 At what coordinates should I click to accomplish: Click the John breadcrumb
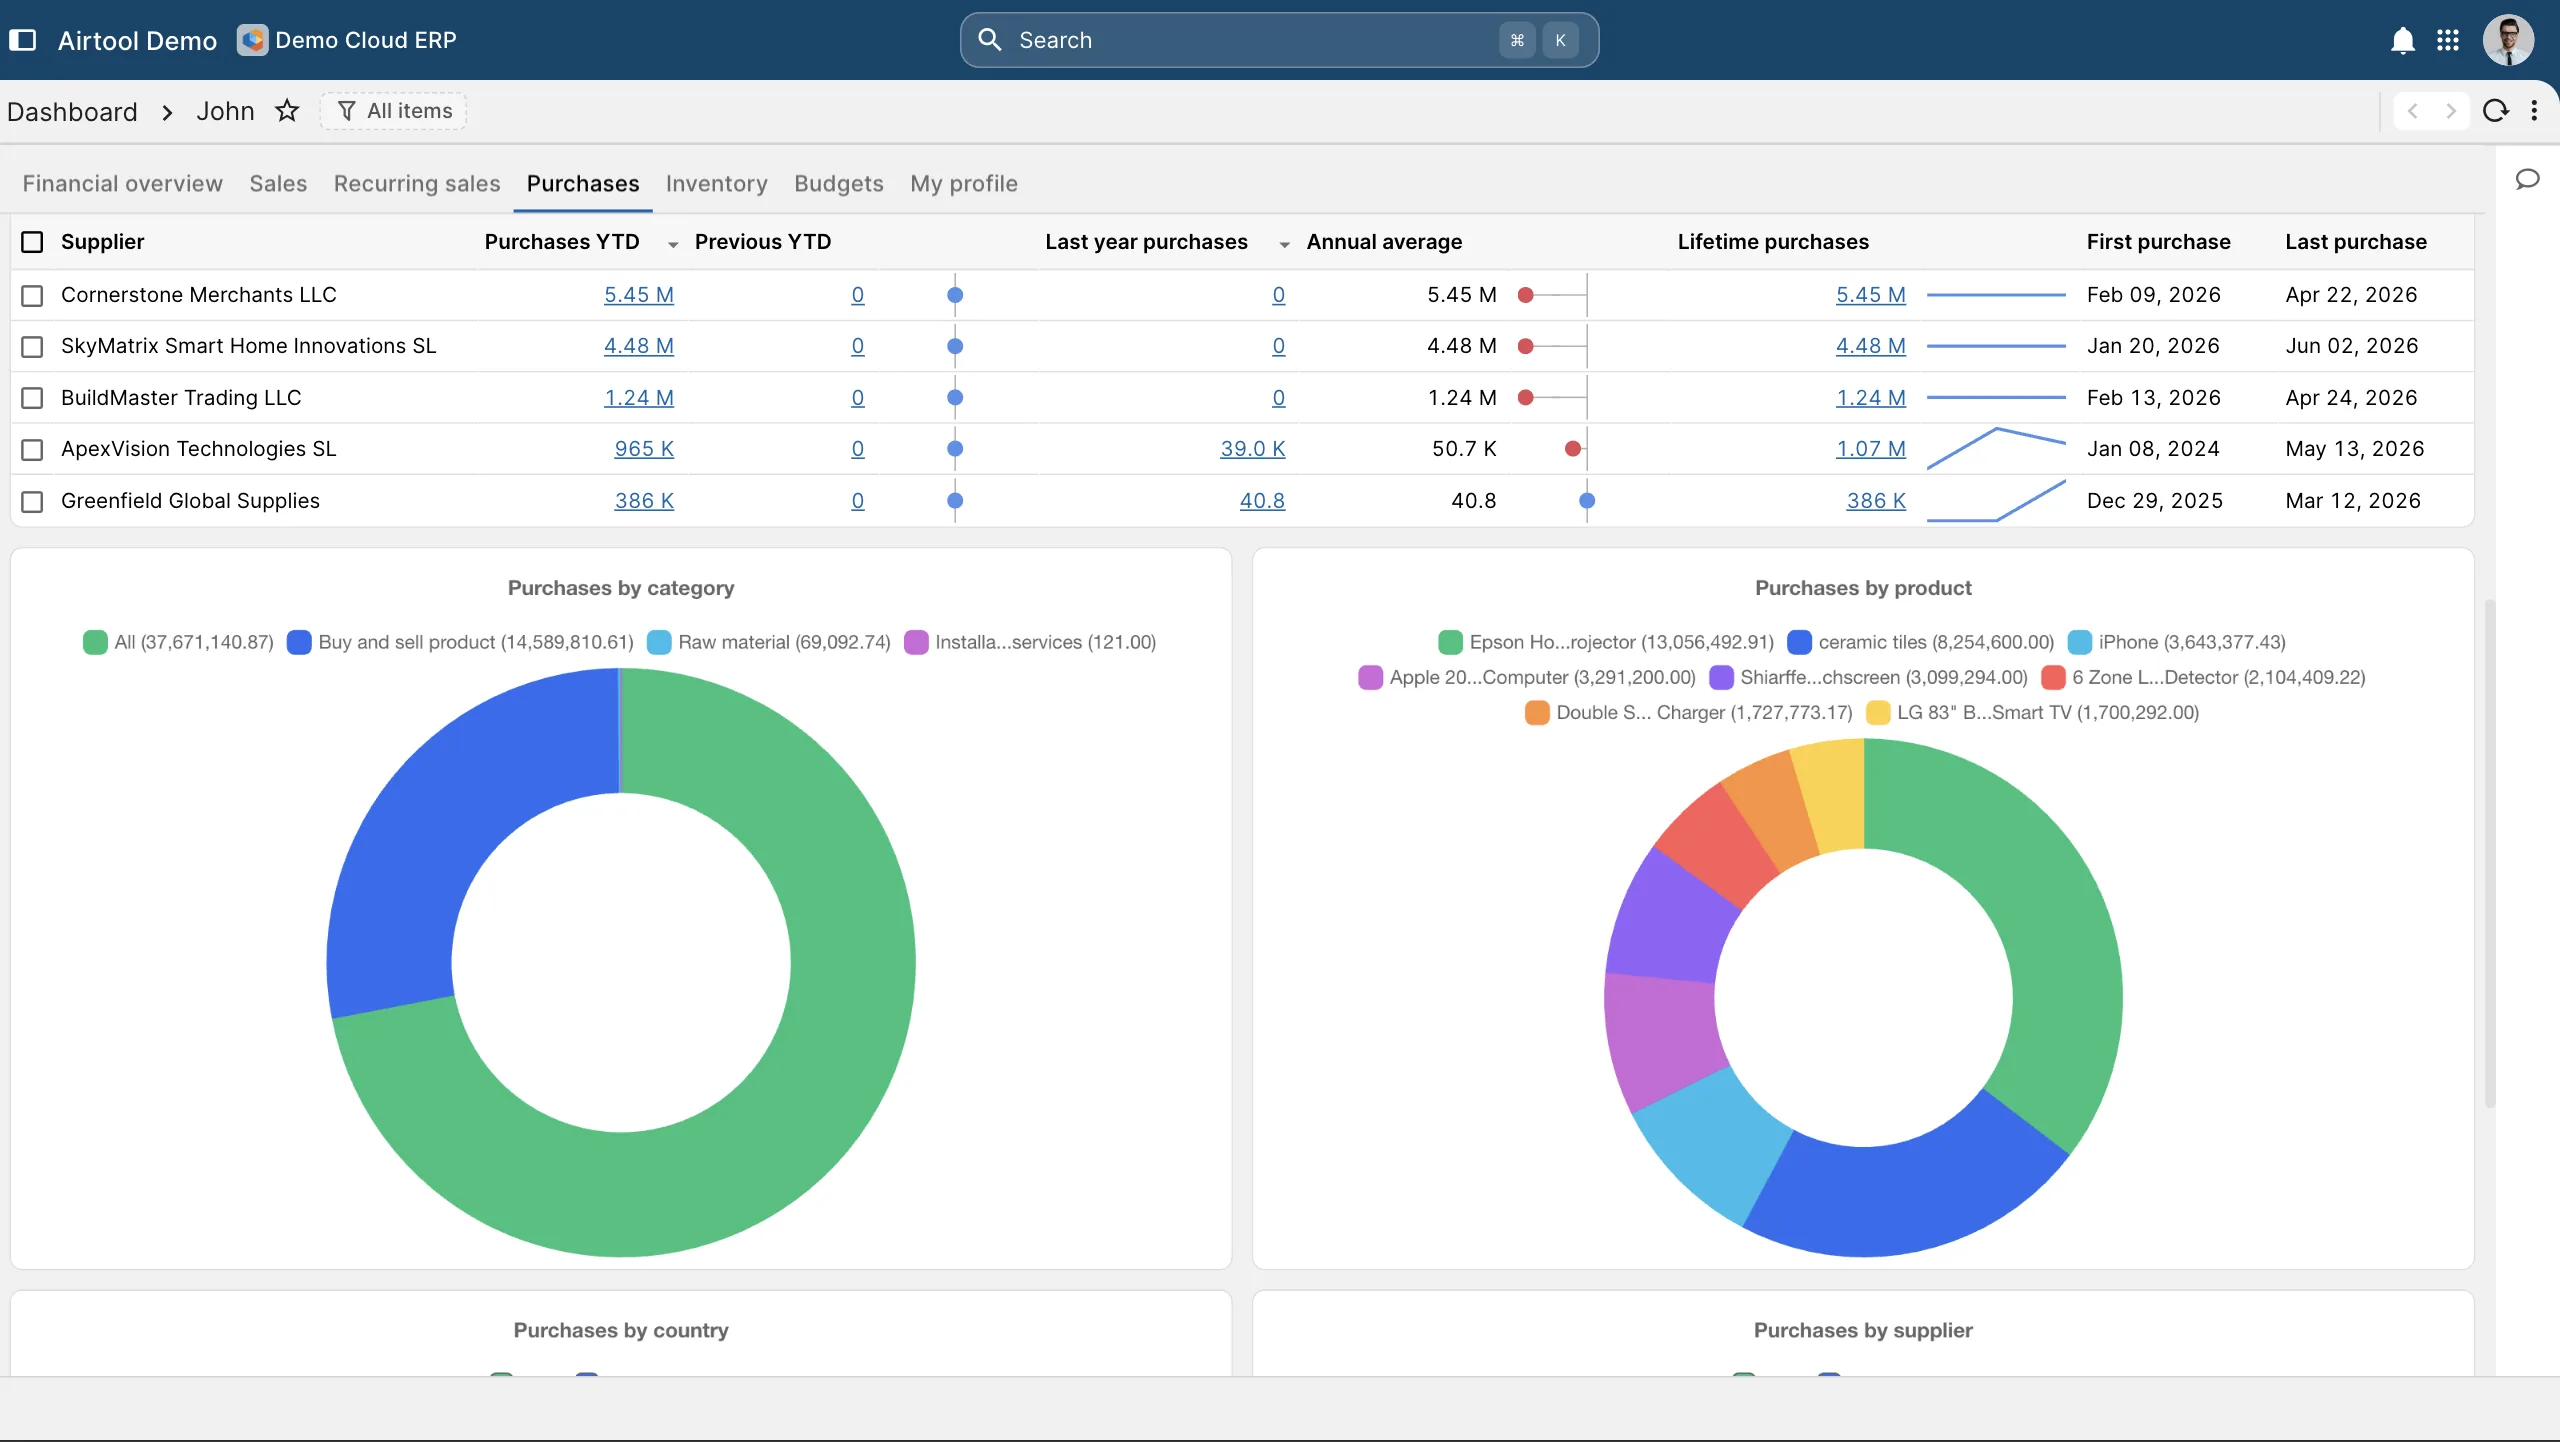(225, 111)
